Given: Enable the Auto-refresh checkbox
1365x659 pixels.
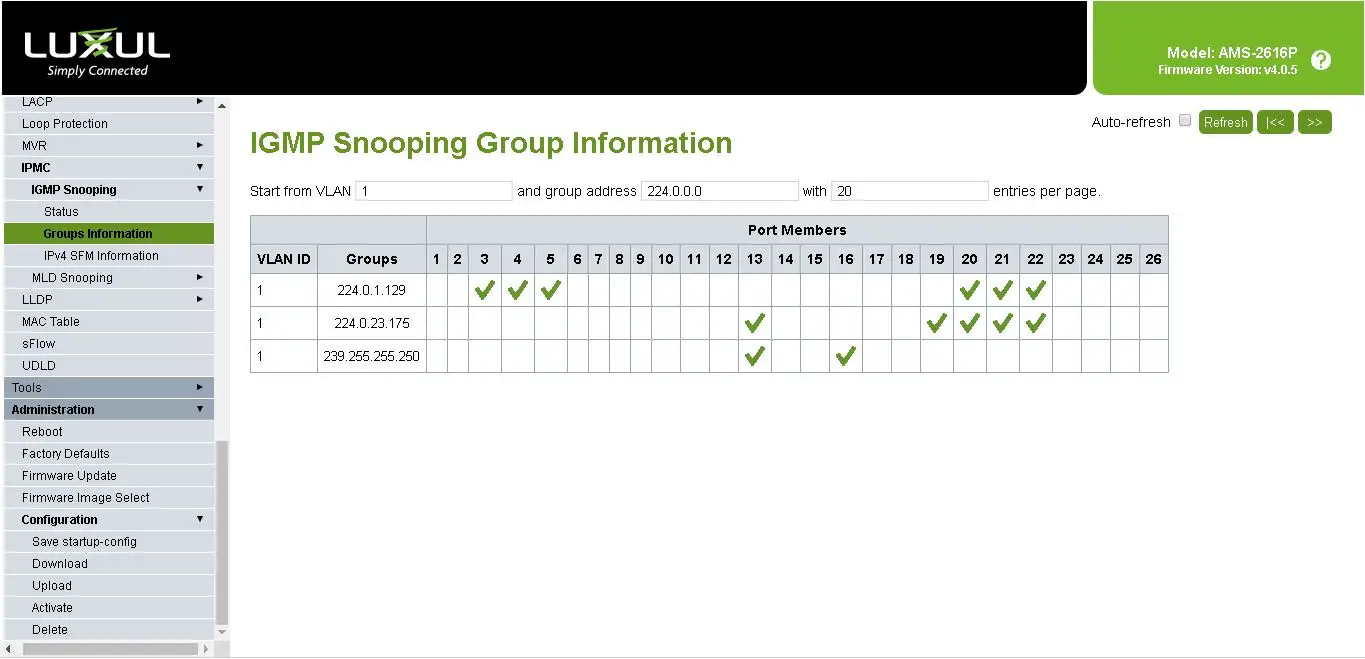Looking at the screenshot, I should pyautogui.click(x=1185, y=121).
